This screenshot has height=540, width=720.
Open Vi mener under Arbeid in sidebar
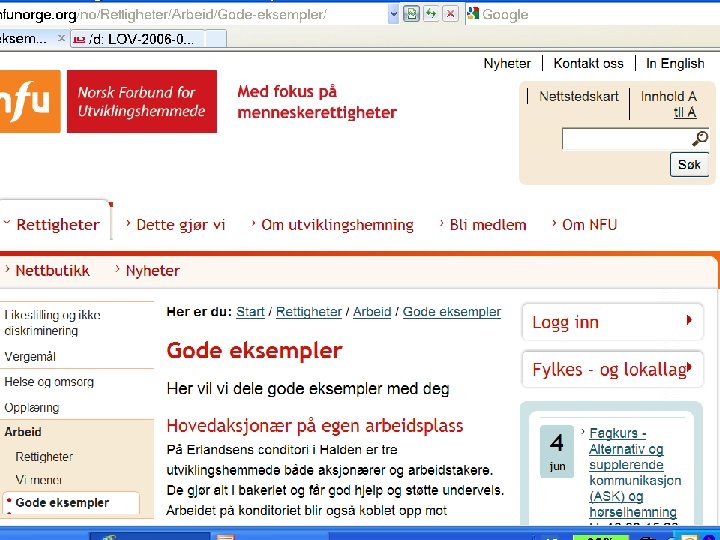tap(39, 480)
